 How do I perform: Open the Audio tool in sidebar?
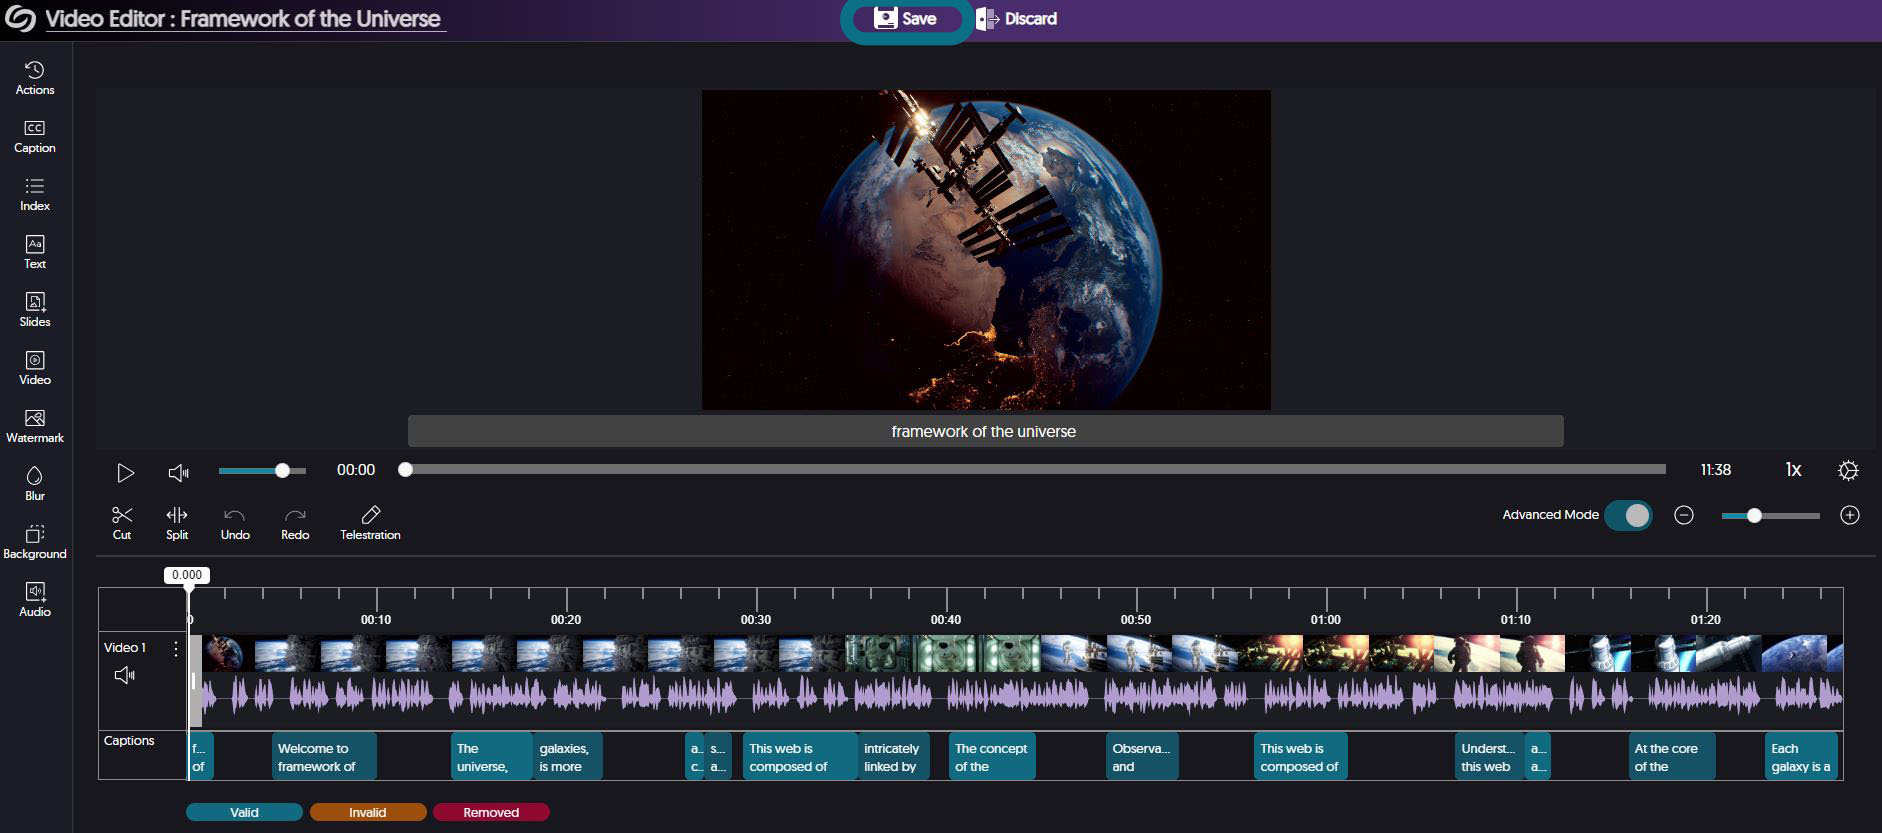coord(35,600)
